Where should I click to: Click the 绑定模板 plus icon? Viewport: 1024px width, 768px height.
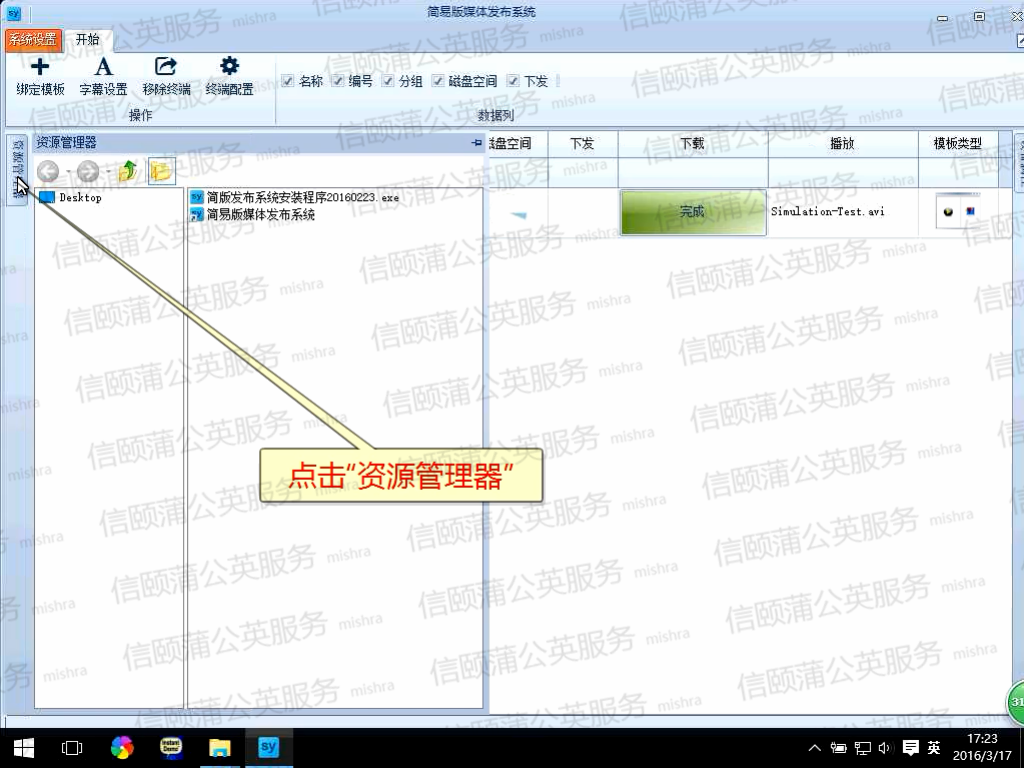click(x=40, y=67)
